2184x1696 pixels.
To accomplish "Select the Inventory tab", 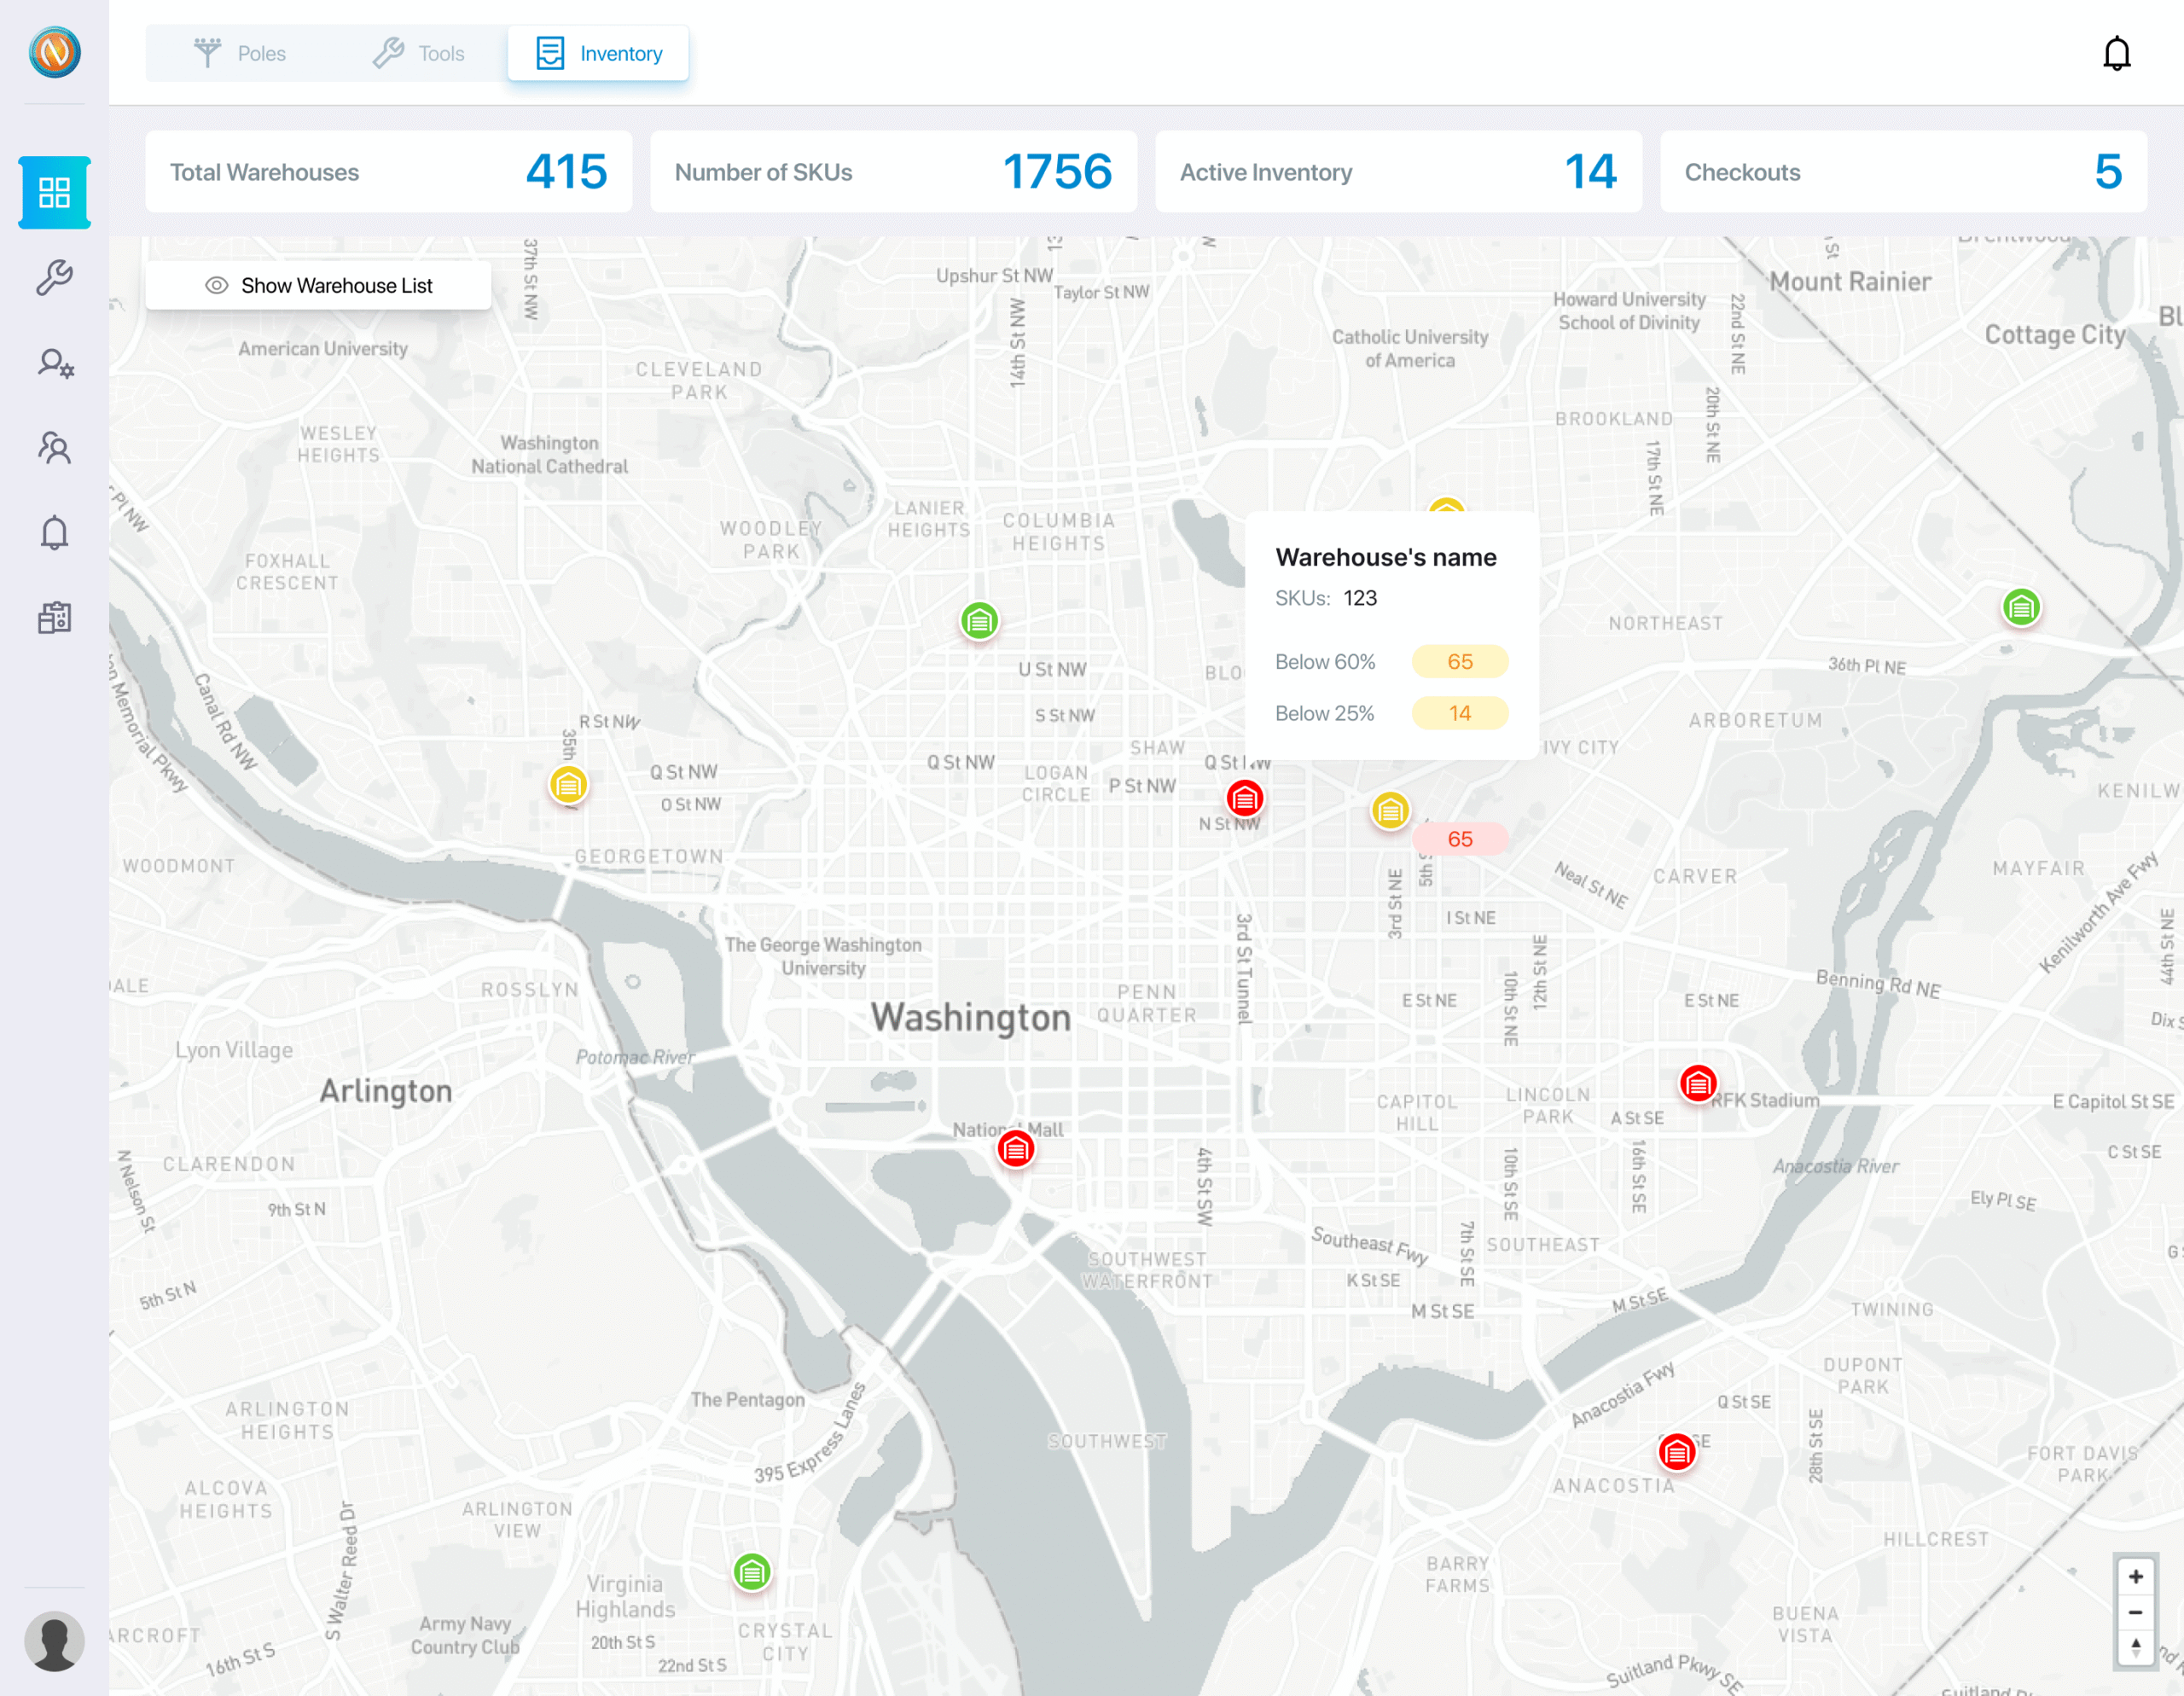I will 598,53.
